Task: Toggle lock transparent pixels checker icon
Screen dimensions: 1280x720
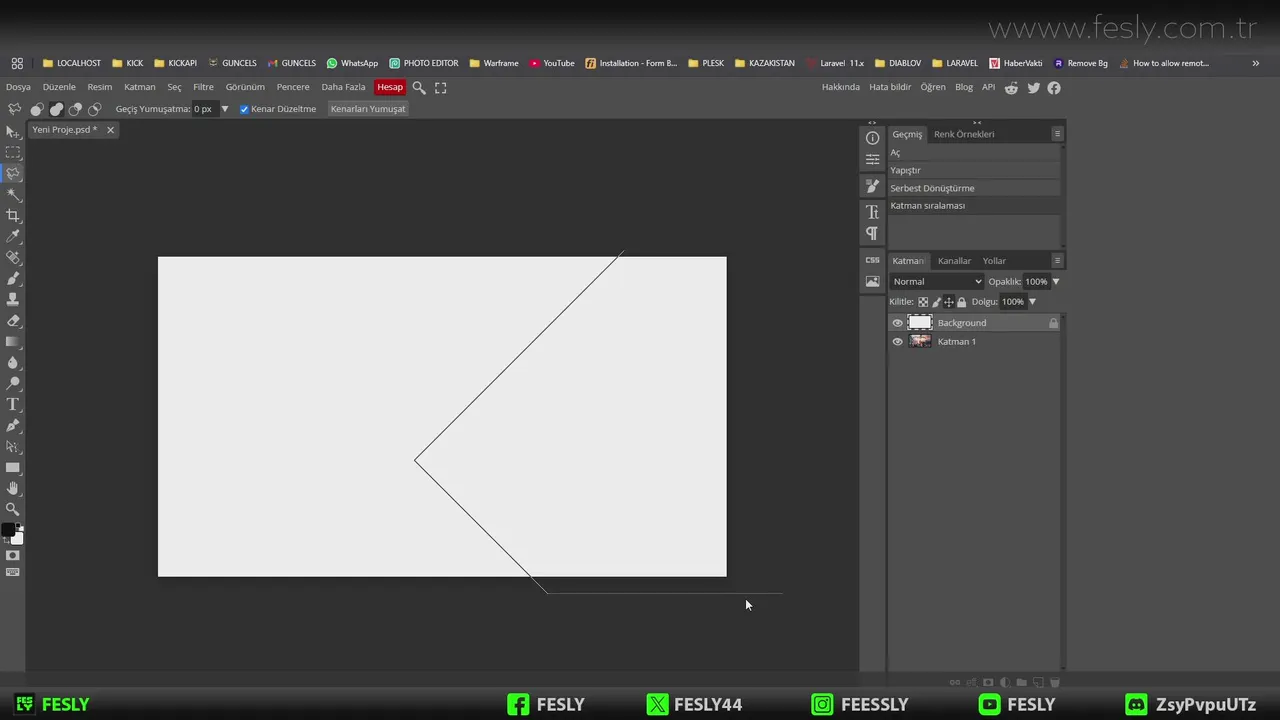Action: coord(923,302)
